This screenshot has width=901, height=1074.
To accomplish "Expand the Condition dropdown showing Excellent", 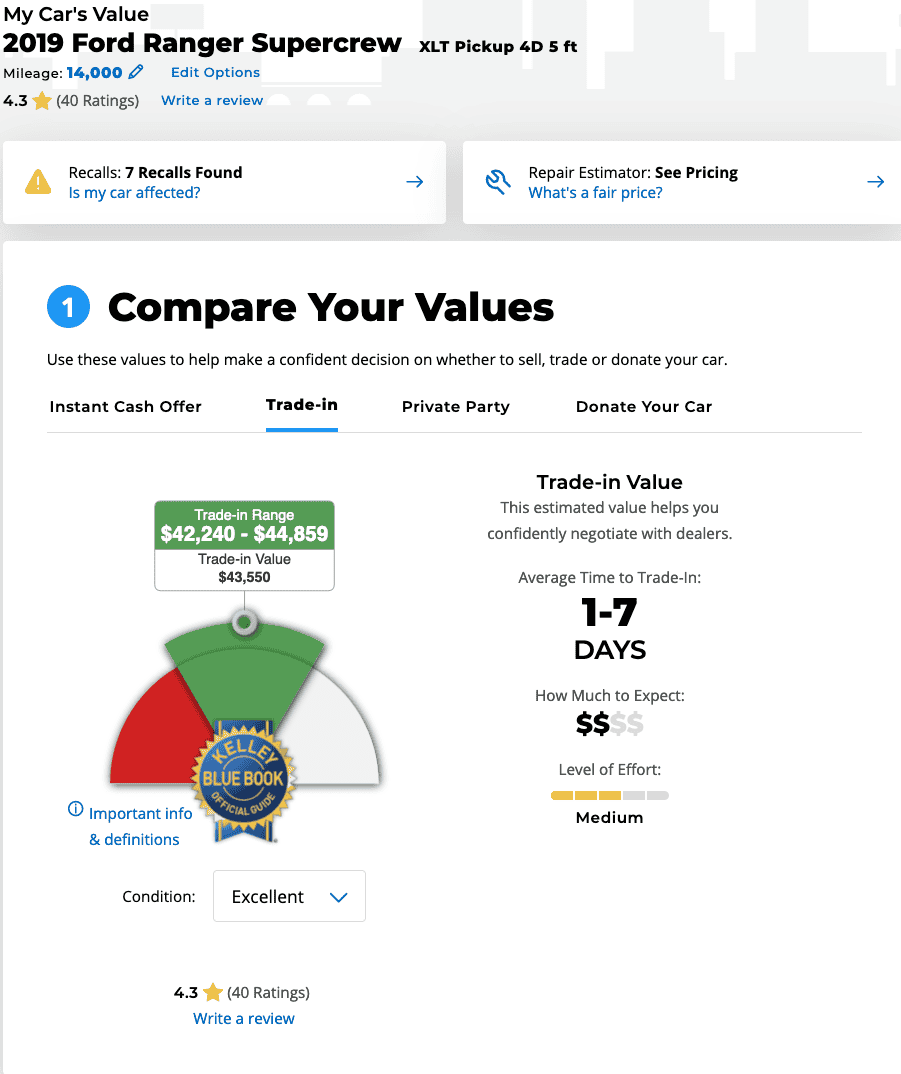I will 289,896.
